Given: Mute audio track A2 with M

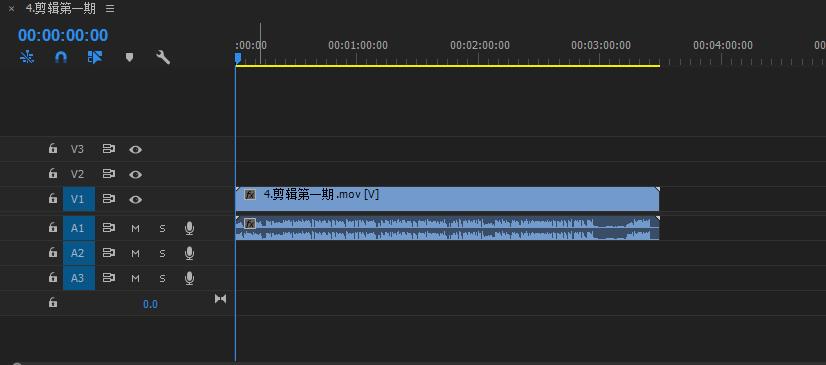Looking at the screenshot, I should (x=135, y=253).
